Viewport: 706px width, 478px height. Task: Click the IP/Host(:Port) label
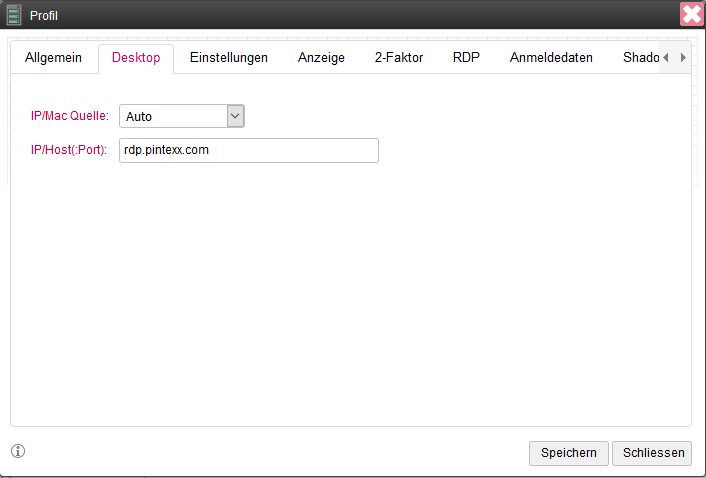pyautogui.click(x=69, y=150)
